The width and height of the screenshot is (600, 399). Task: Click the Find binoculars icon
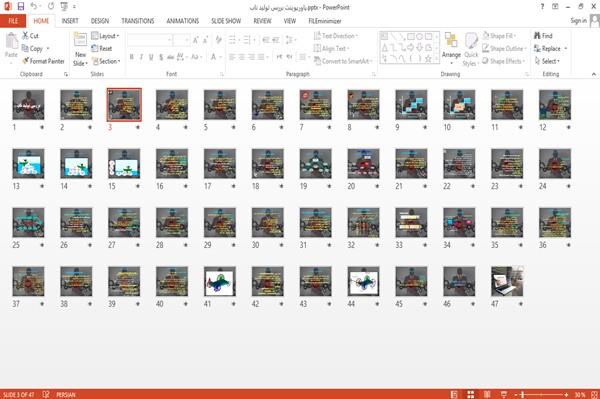click(538, 36)
